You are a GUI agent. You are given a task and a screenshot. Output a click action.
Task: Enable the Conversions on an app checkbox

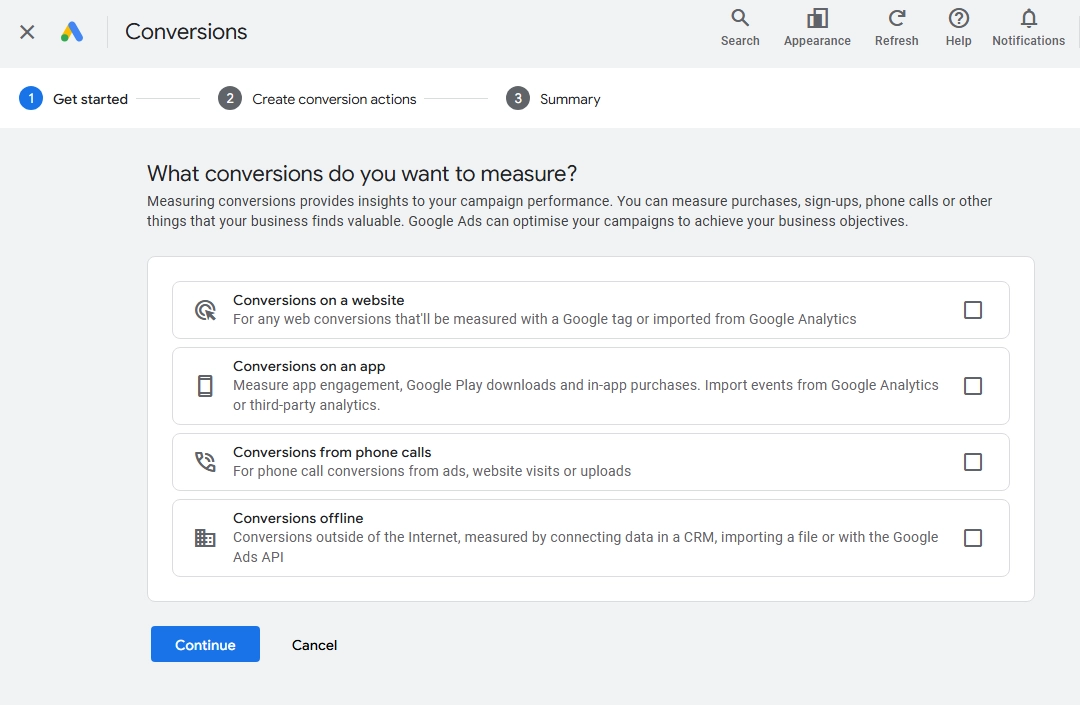[973, 386]
